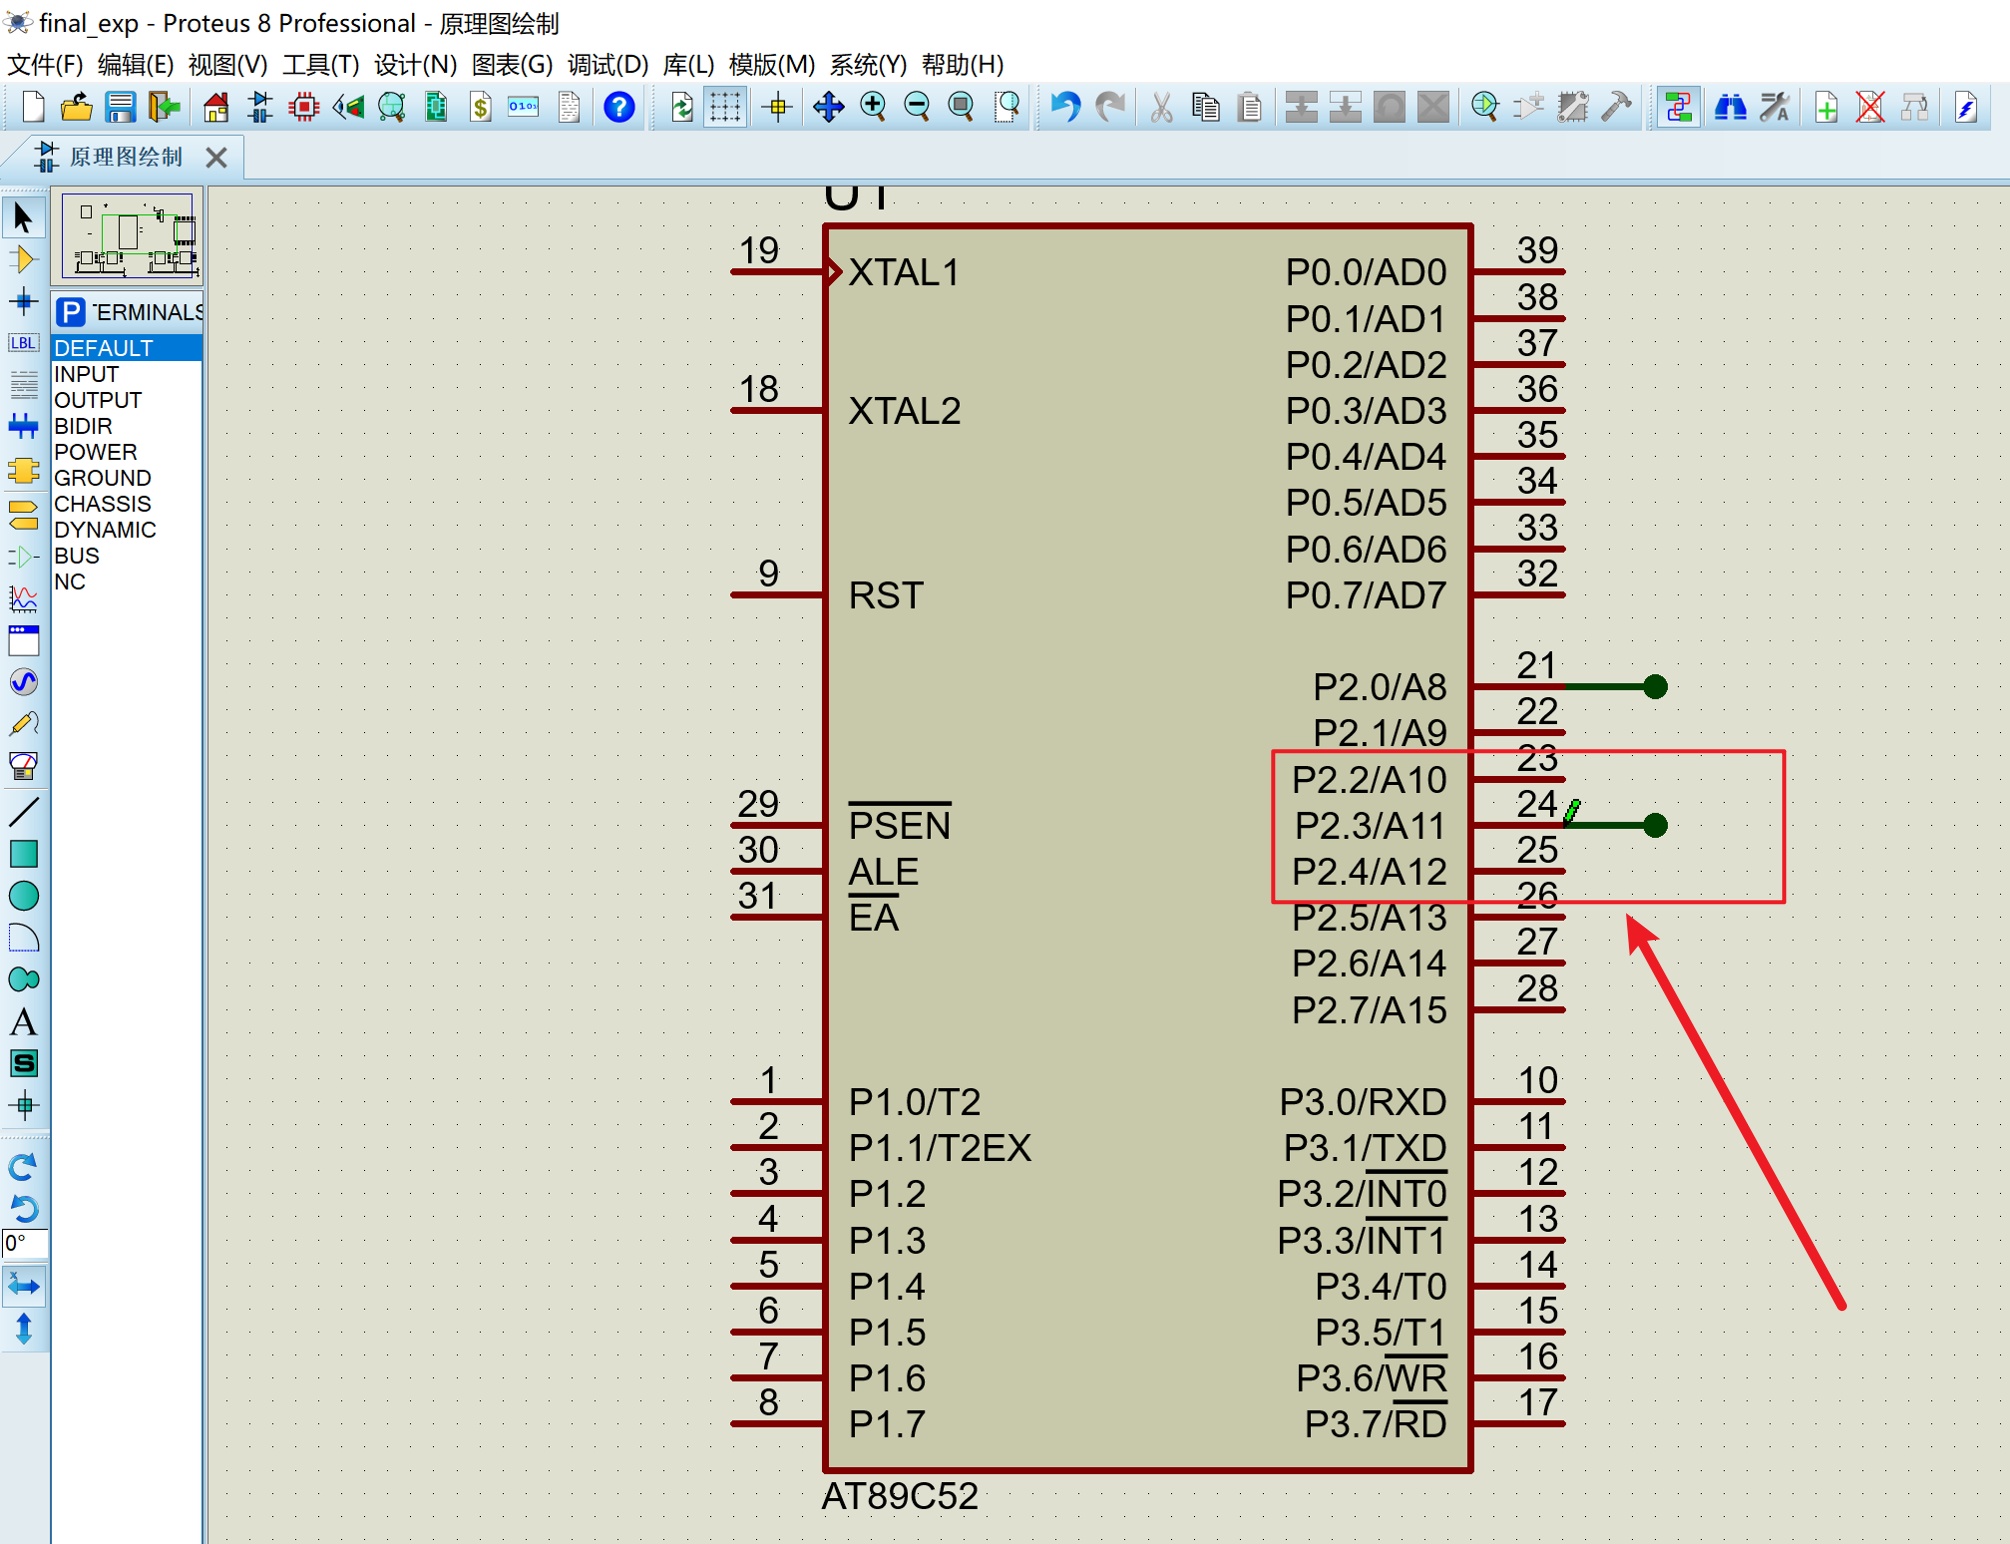Click the Undo arrow icon
This screenshot has height=1544, width=2010.
click(1065, 107)
